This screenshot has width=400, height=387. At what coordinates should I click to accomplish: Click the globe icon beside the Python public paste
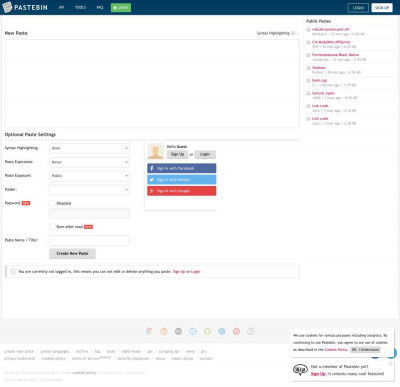pos(308,68)
